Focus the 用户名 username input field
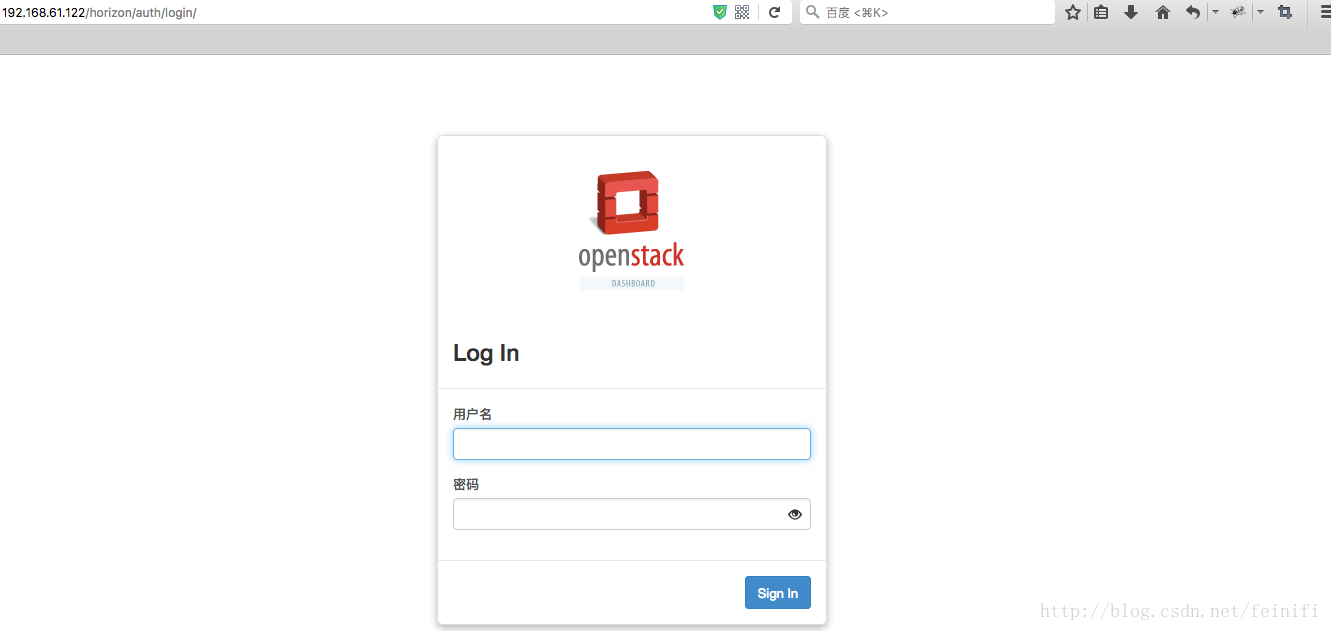 click(x=632, y=444)
